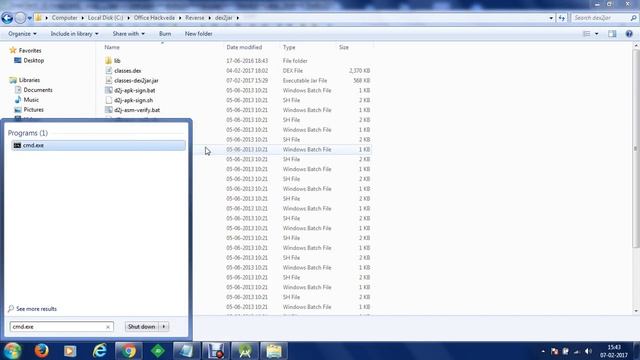Select d2j-asm-verify.bat file
The width and height of the screenshot is (640, 360).
click(137, 110)
